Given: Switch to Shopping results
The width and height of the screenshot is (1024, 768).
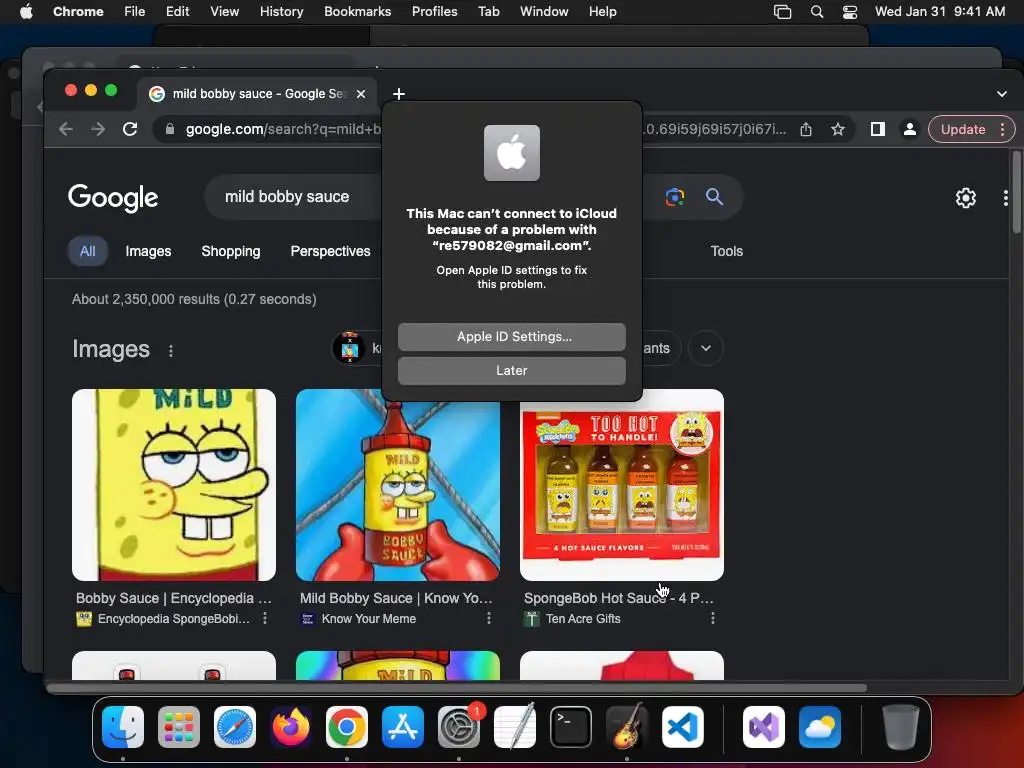Looking at the screenshot, I should (x=231, y=251).
